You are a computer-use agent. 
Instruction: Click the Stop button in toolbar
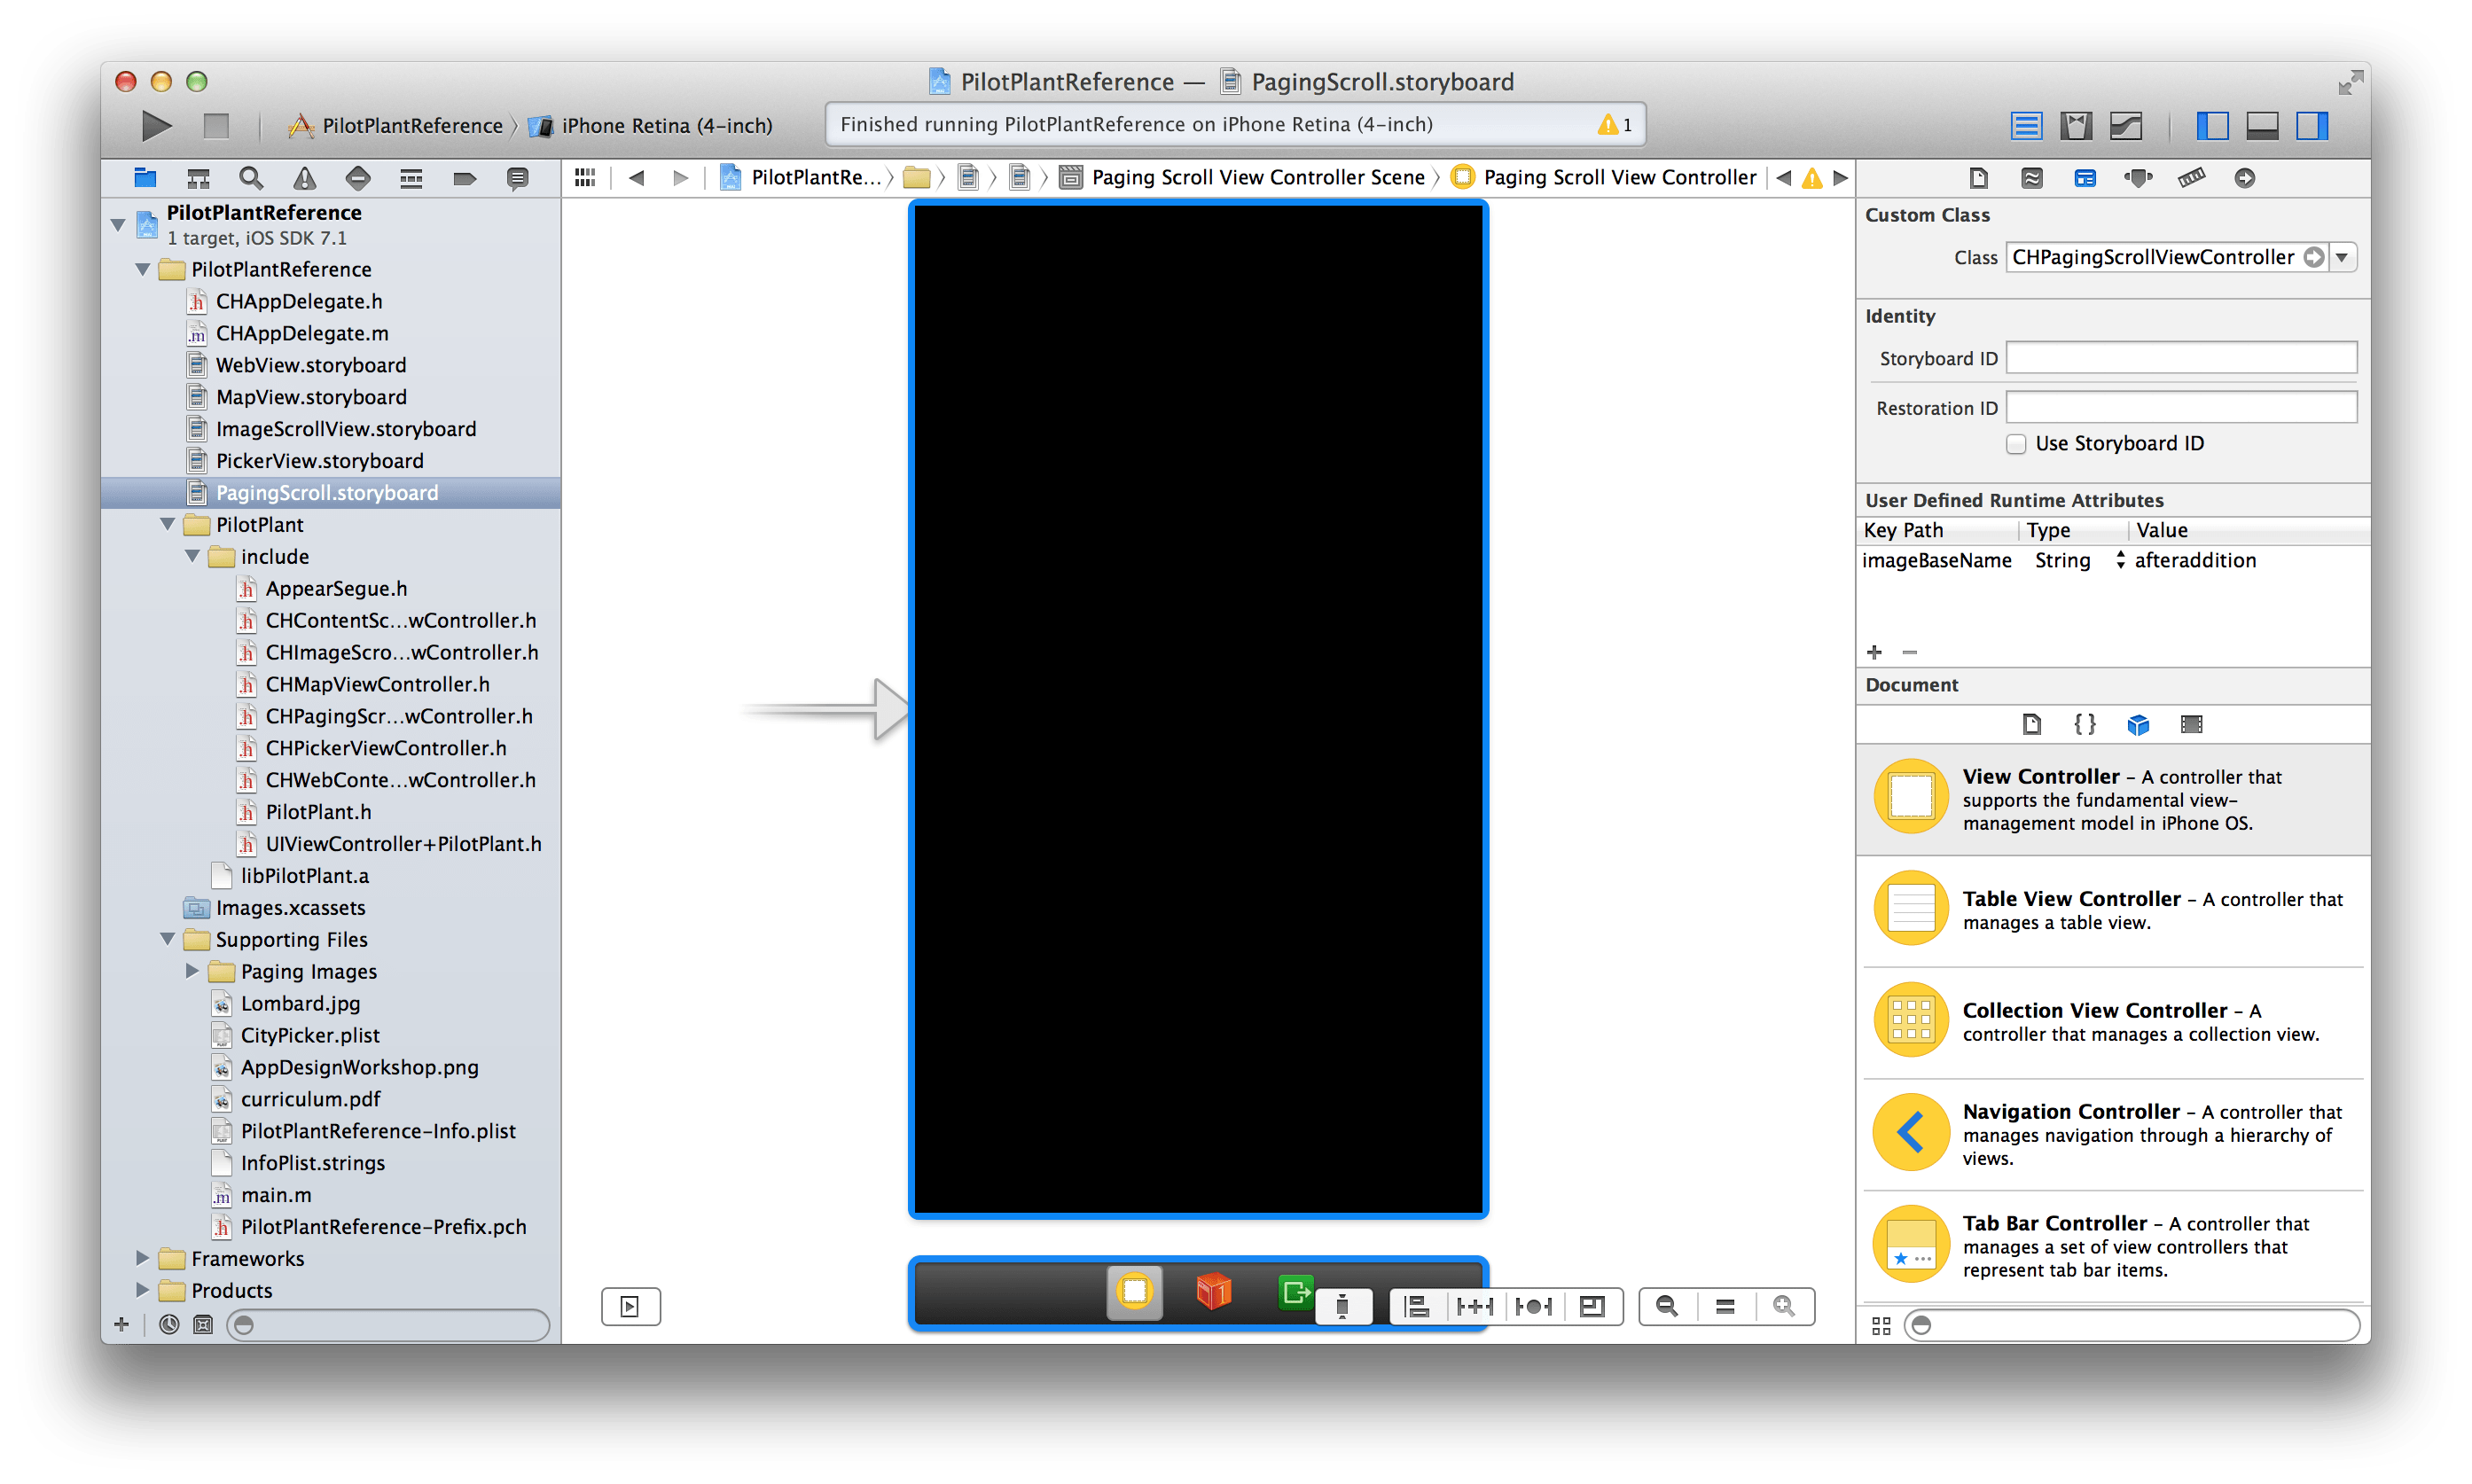pos(216,126)
